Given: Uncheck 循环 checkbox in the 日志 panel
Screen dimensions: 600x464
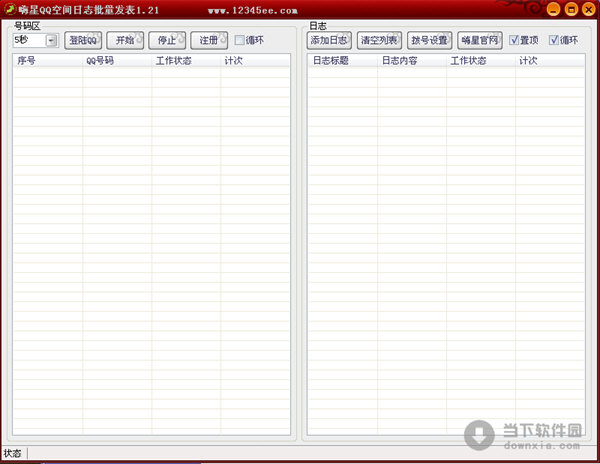Looking at the screenshot, I should (554, 41).
